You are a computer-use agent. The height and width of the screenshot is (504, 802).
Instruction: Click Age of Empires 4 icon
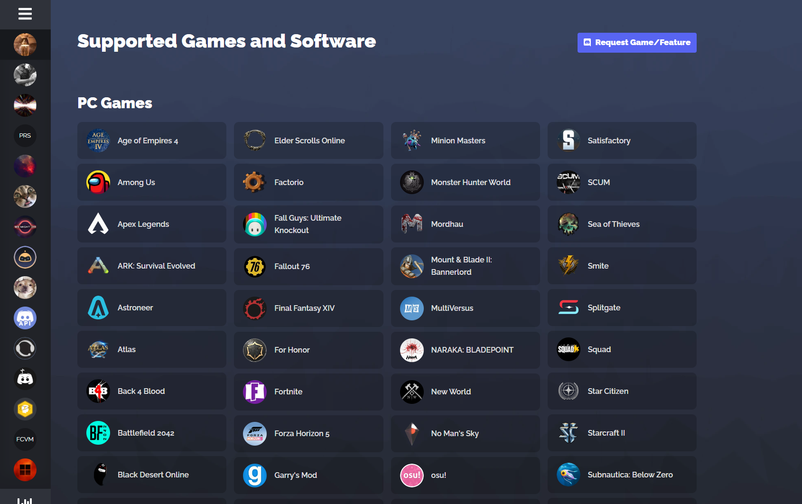click(98, 140)
